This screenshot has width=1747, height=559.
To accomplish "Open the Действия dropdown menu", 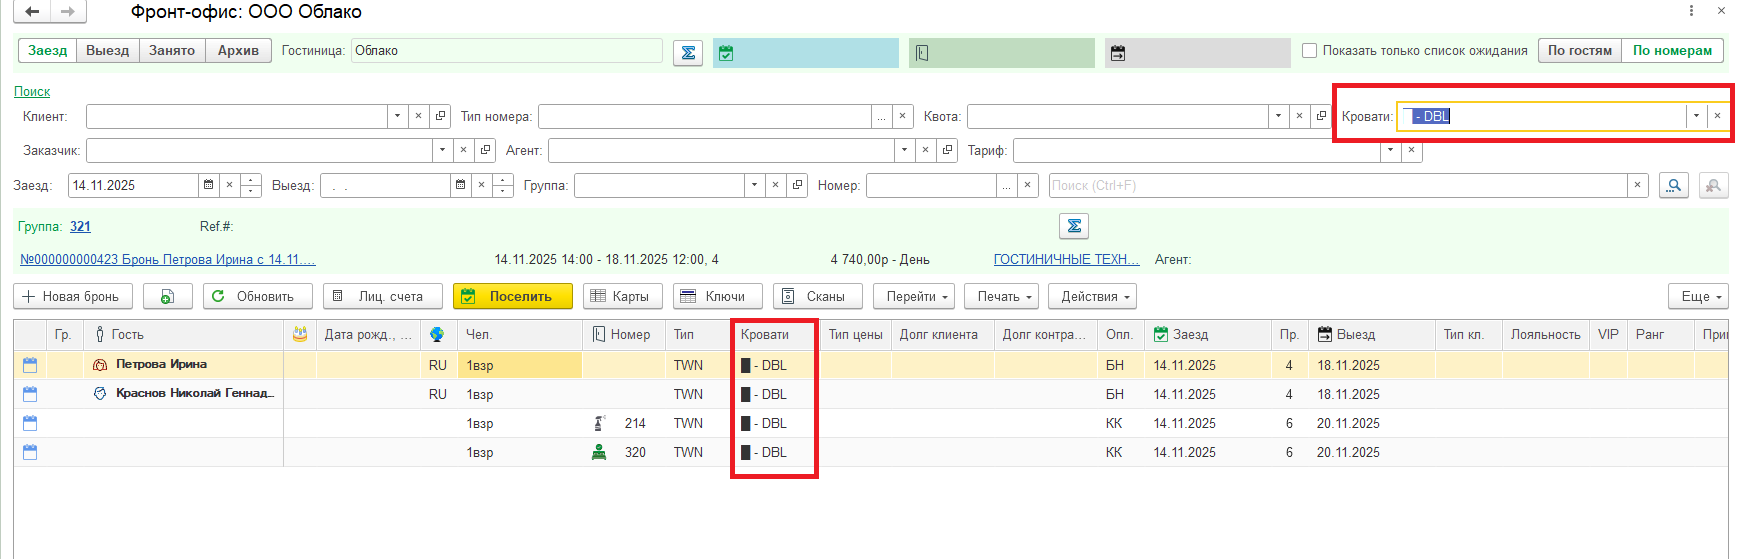I will point(1096,297).
